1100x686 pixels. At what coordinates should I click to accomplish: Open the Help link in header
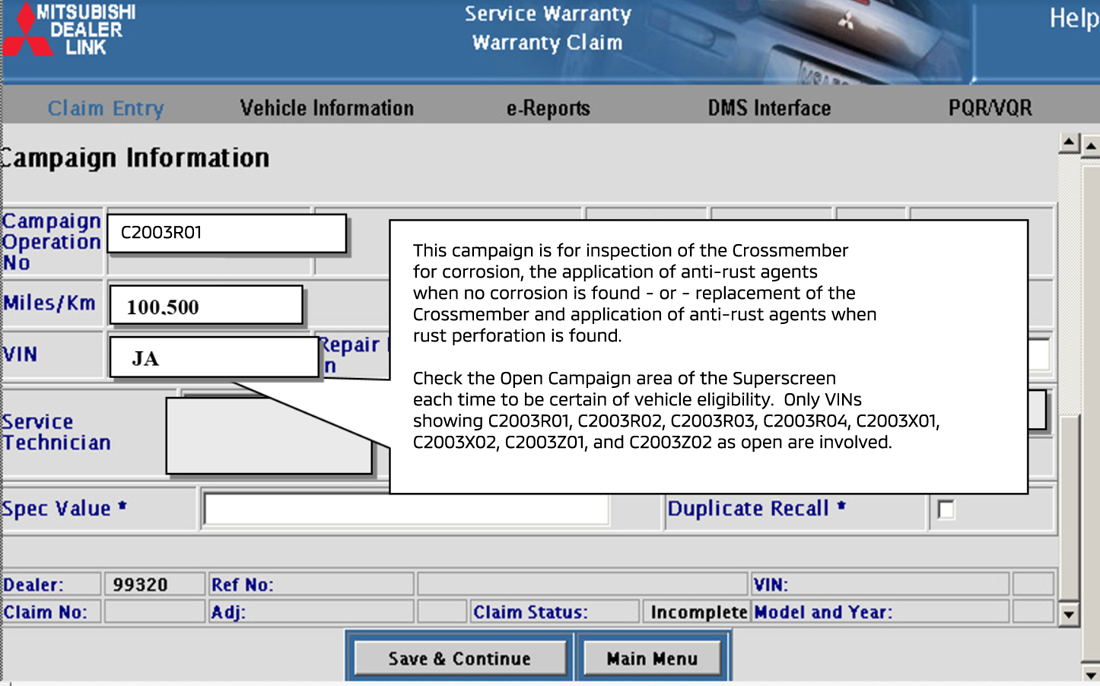coord(1072,19)
